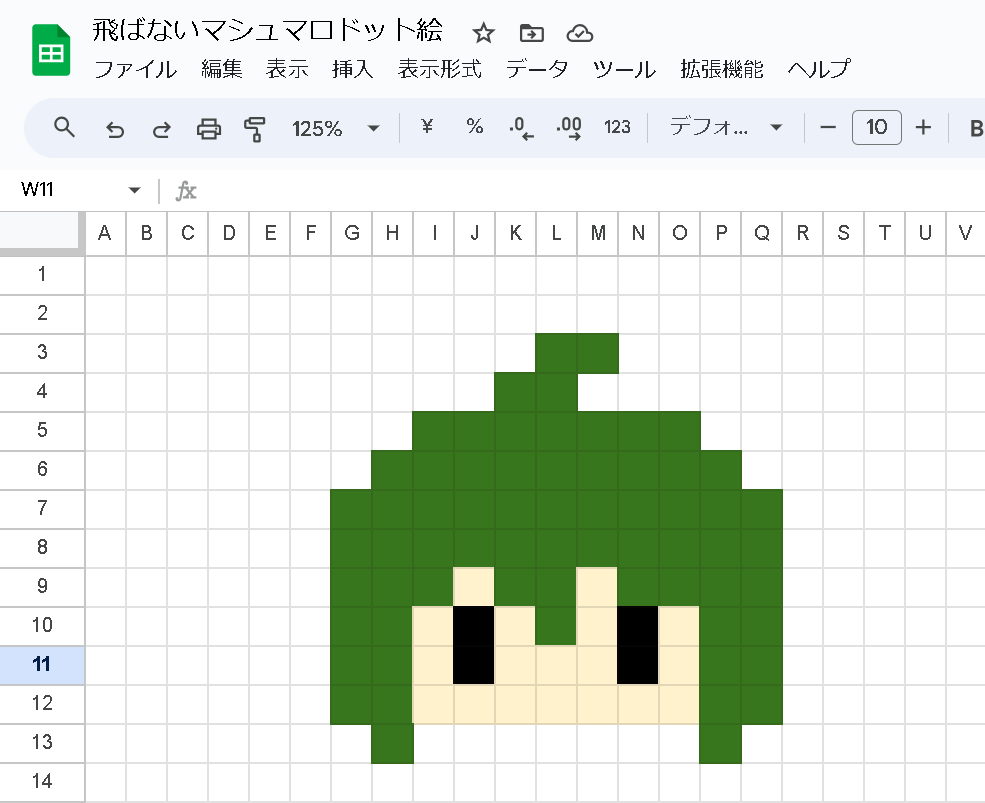This screenshot has width=985, height=803.
Task: Select row 14 header
Action: (42, 782)
